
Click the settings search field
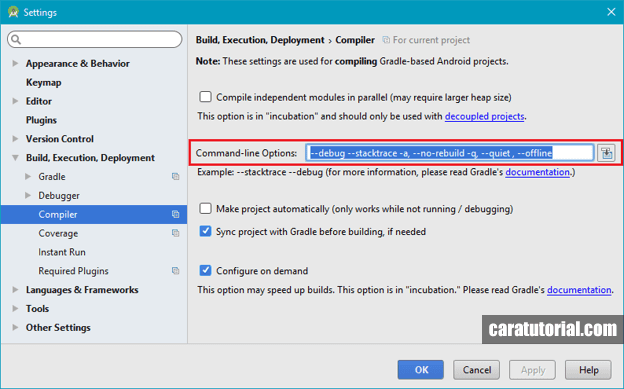pyautogui.click(x=95, y=39)
